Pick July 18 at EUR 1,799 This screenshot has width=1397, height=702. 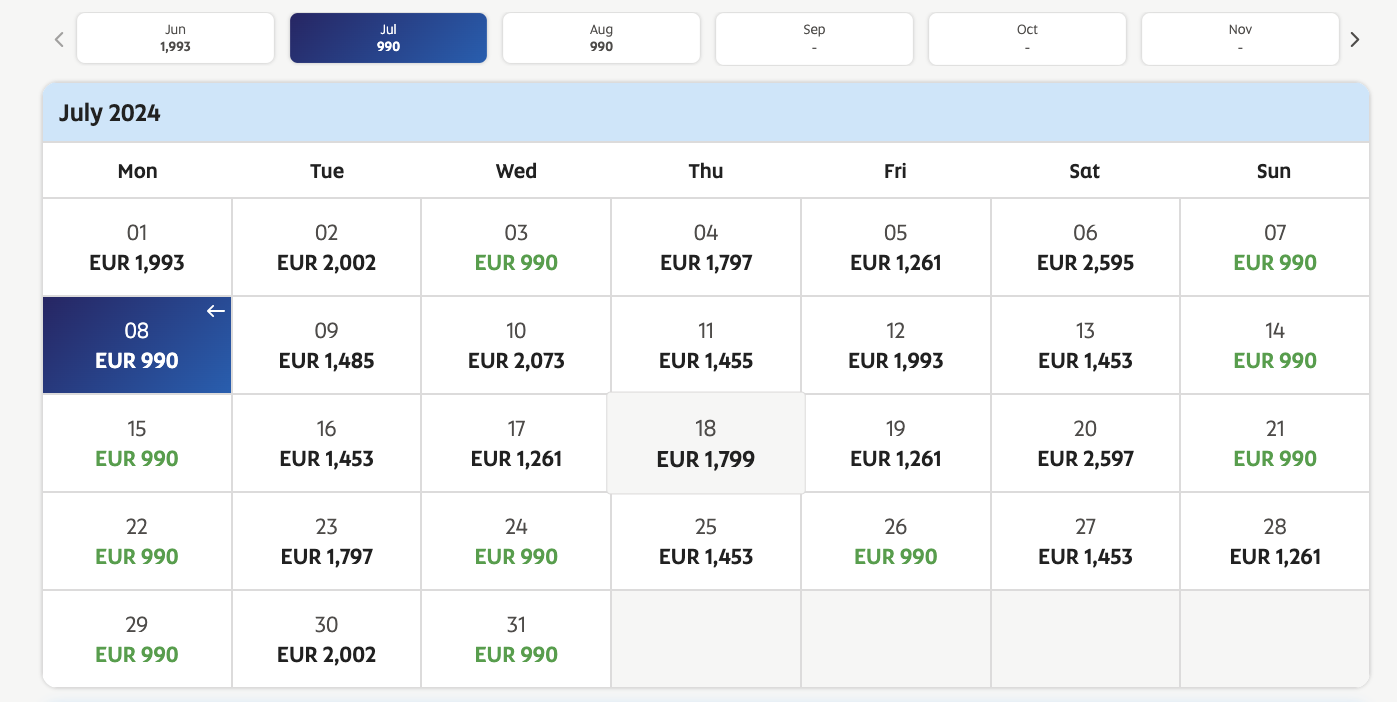pos(706,444)
